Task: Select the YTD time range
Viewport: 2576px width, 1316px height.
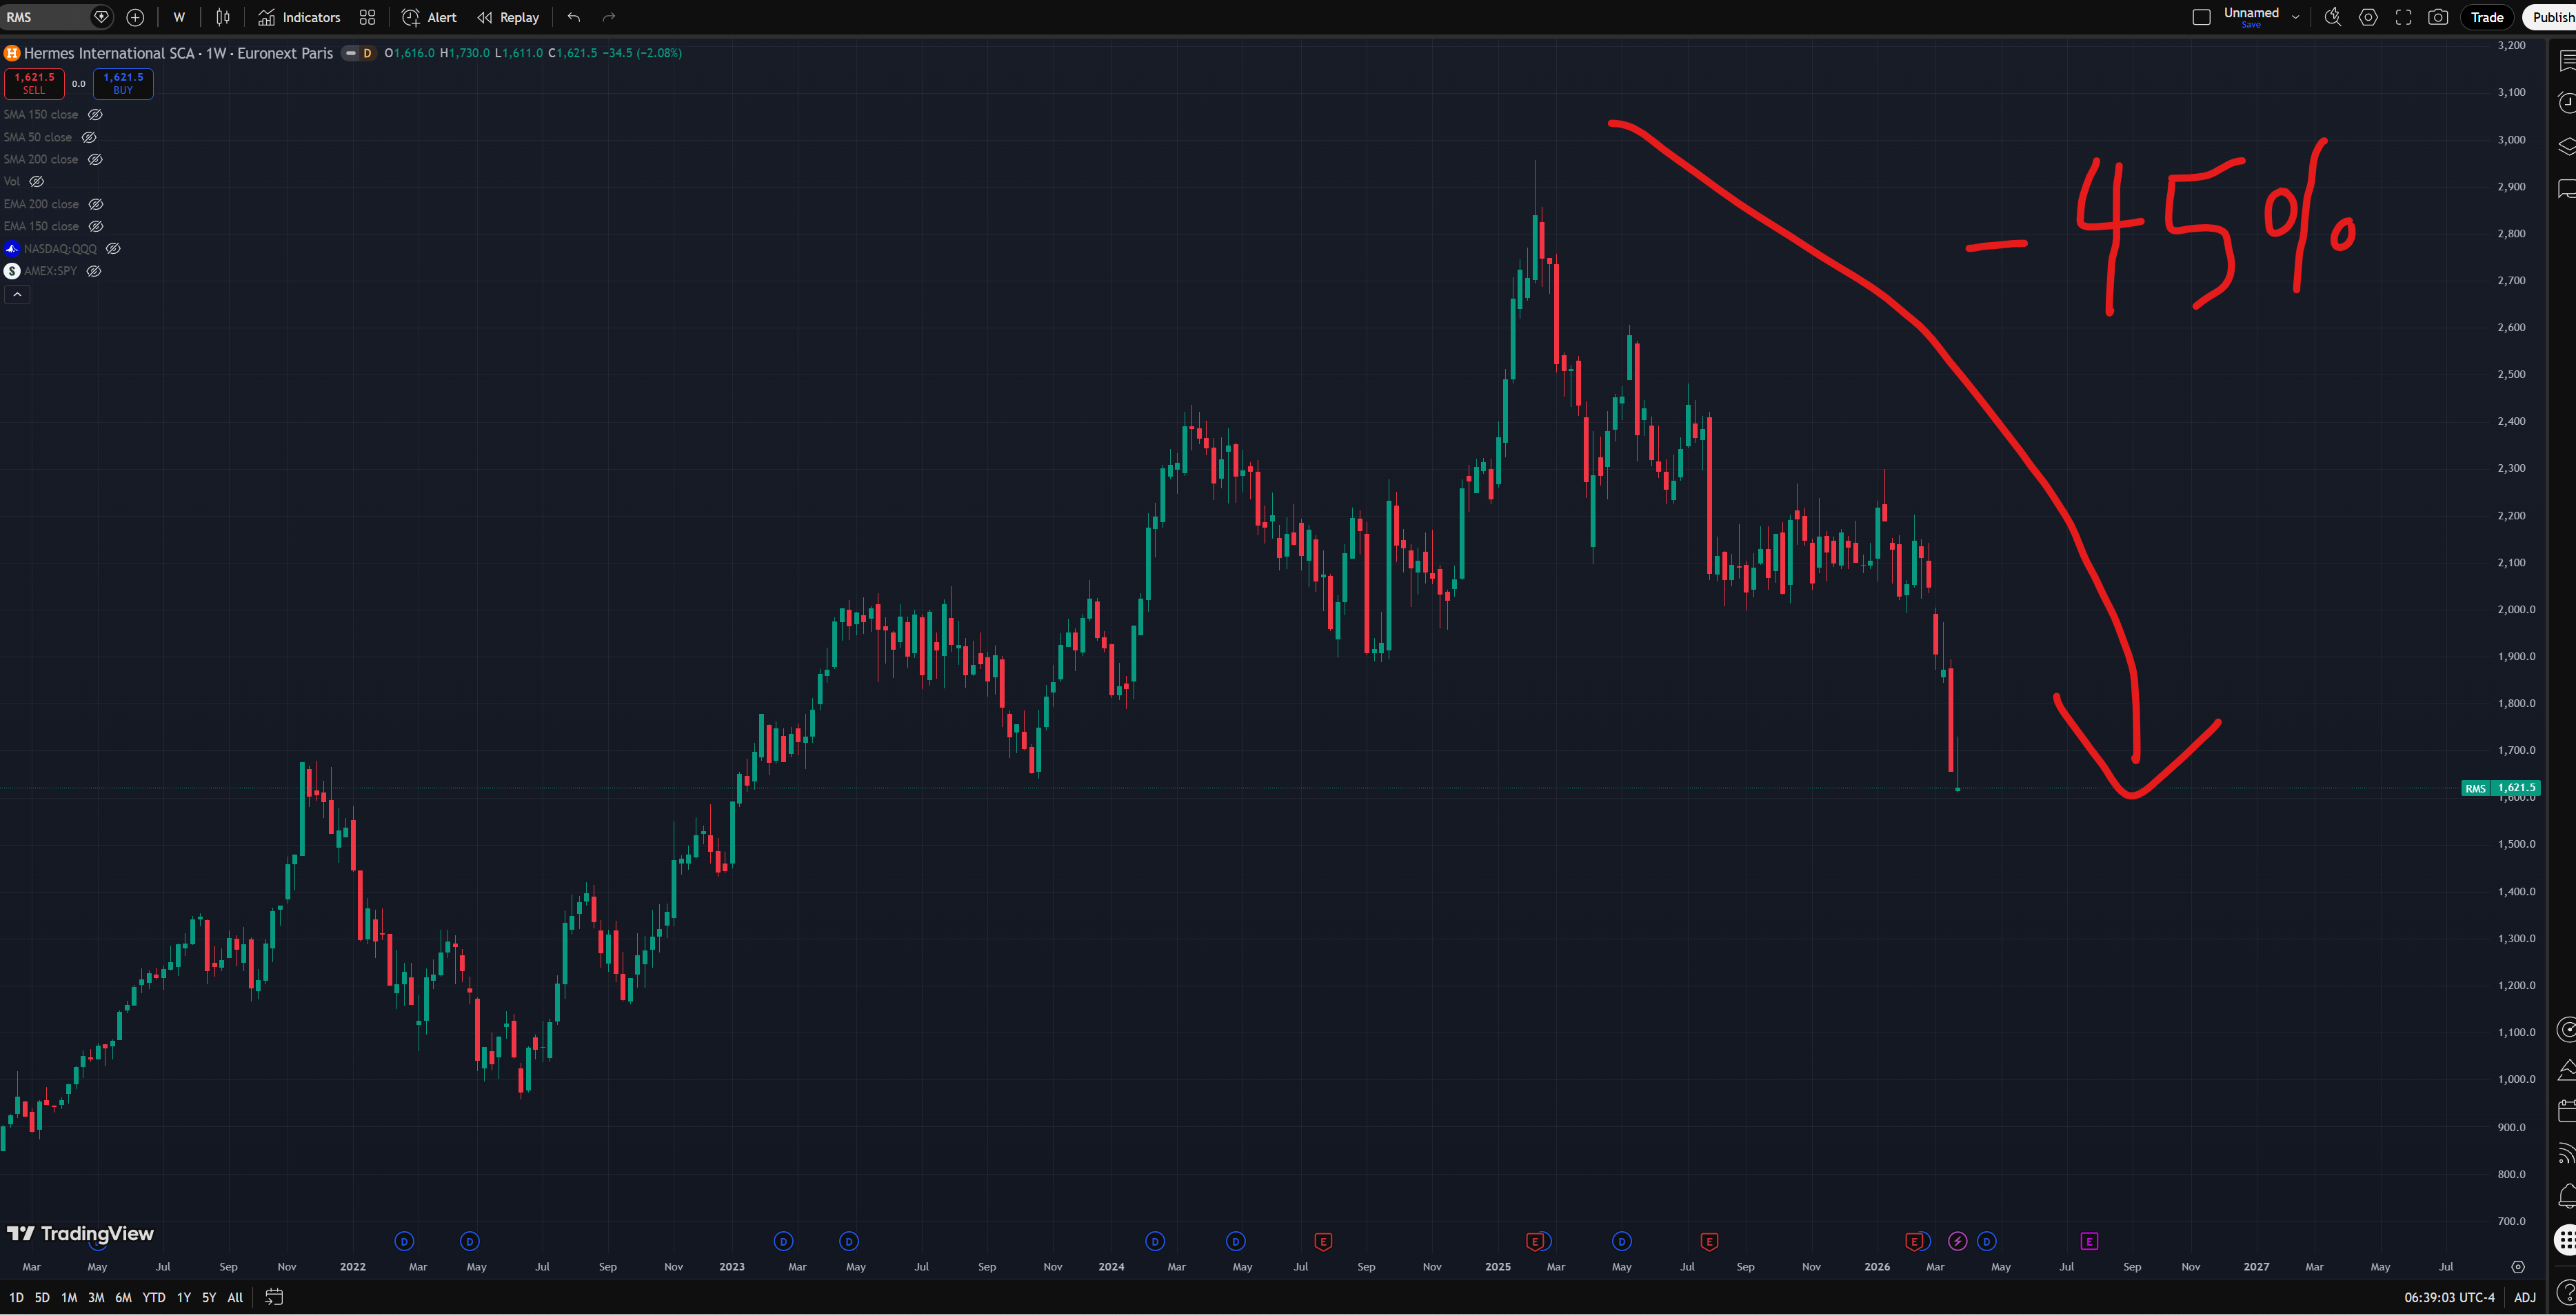Action: coord(153,1297)
